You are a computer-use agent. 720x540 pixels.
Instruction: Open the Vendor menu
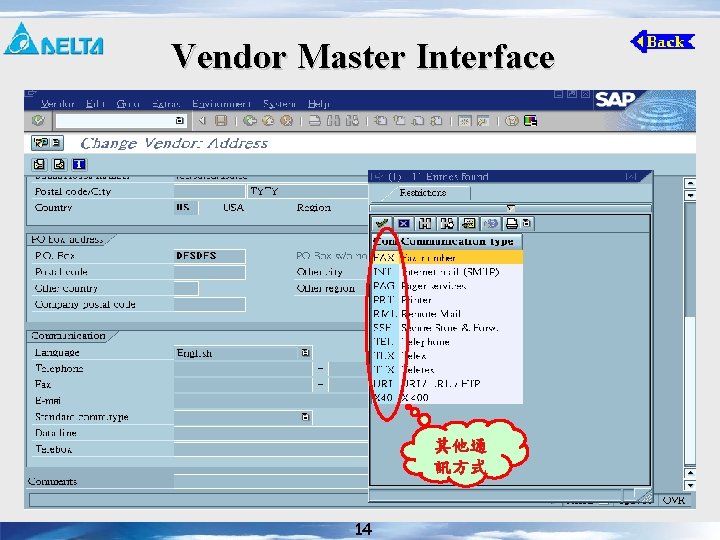click(x=58, y=104)
